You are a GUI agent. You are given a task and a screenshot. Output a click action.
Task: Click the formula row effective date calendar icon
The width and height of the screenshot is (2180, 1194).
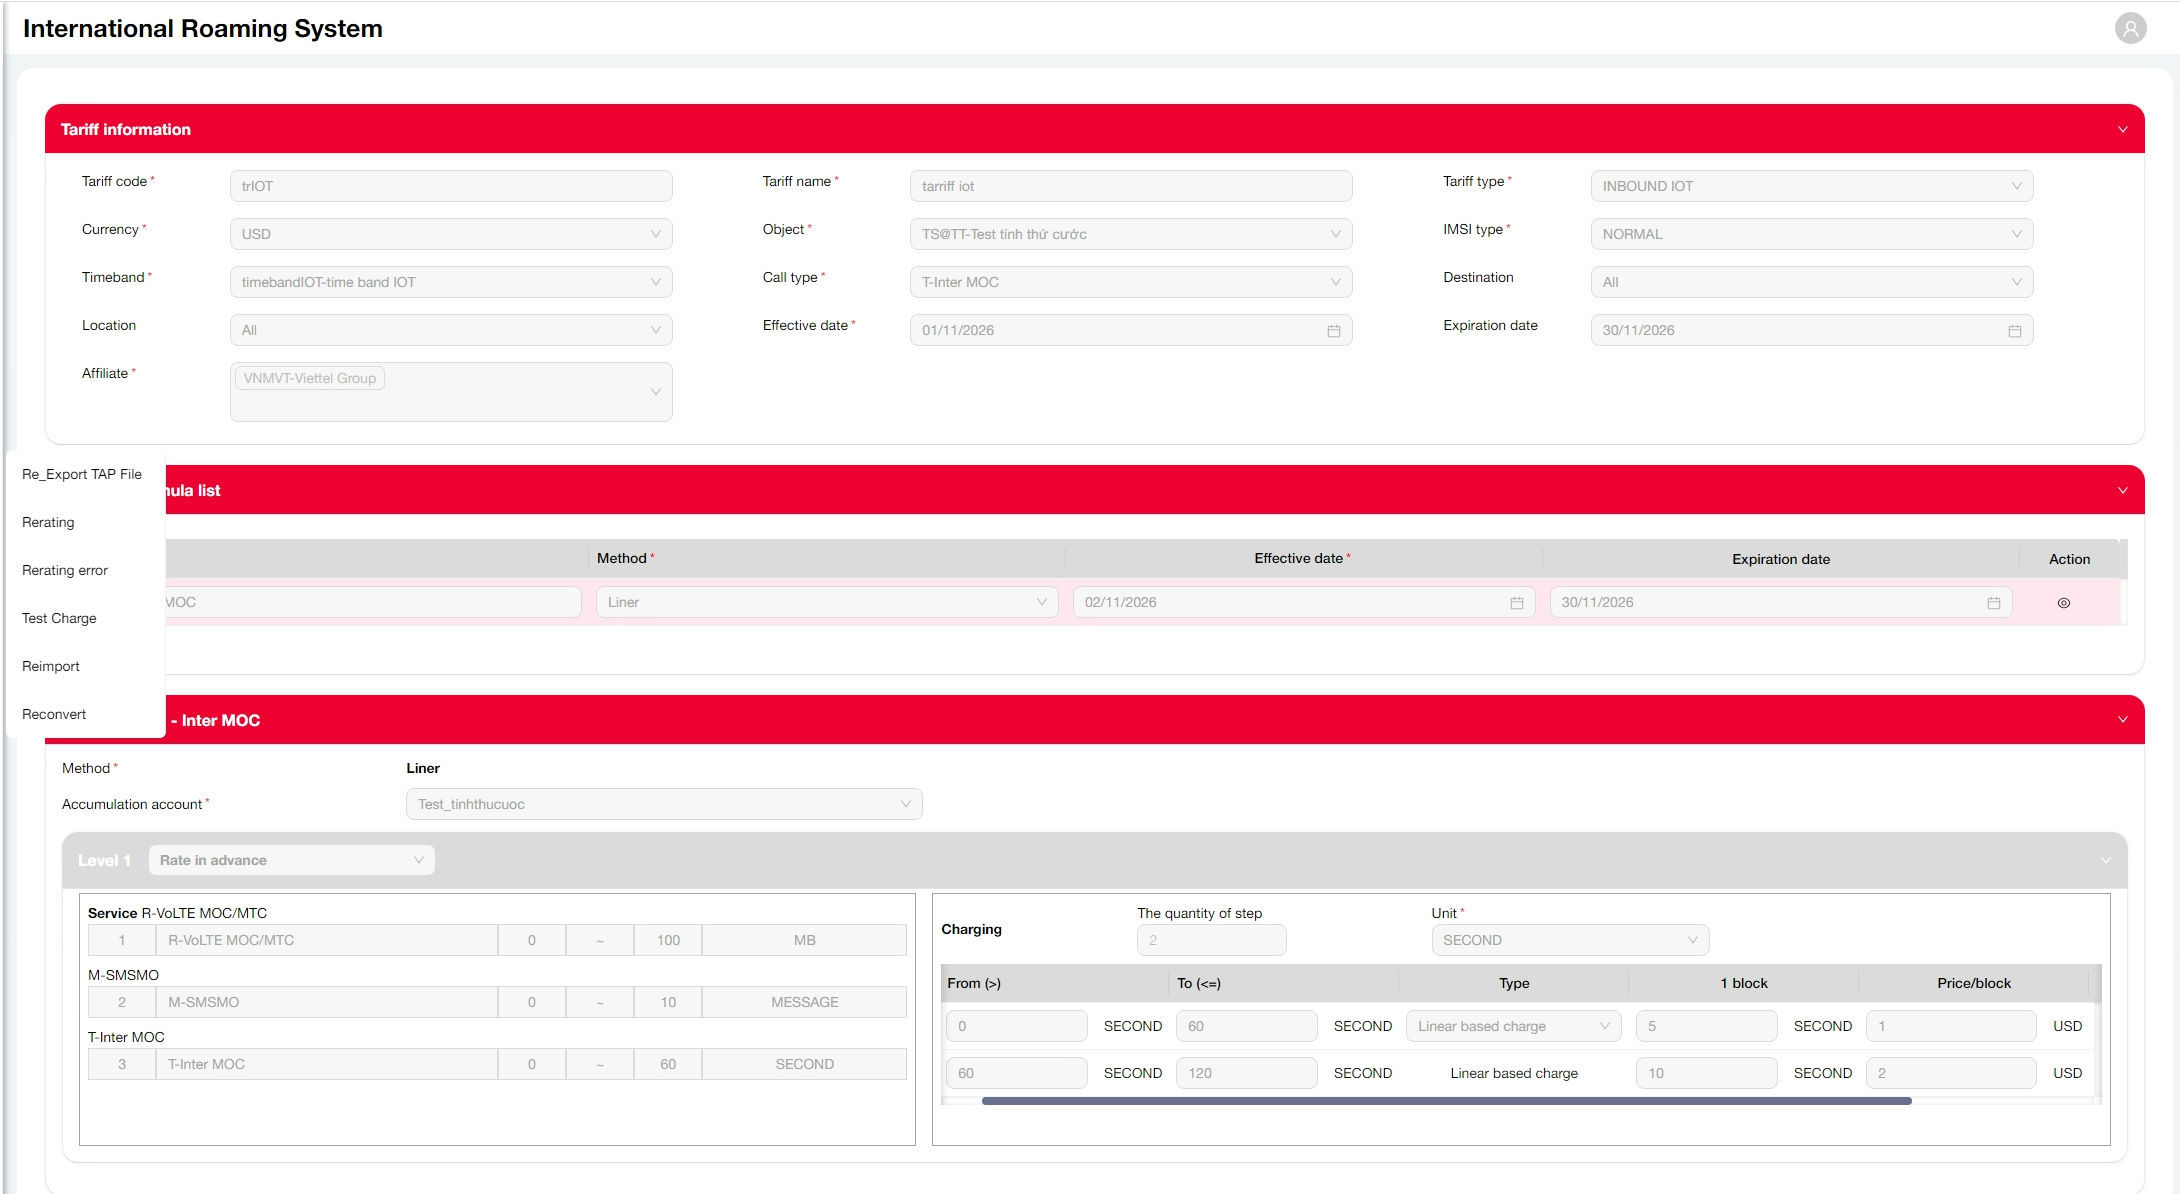pyautogui.click(x=1516, y=603)
